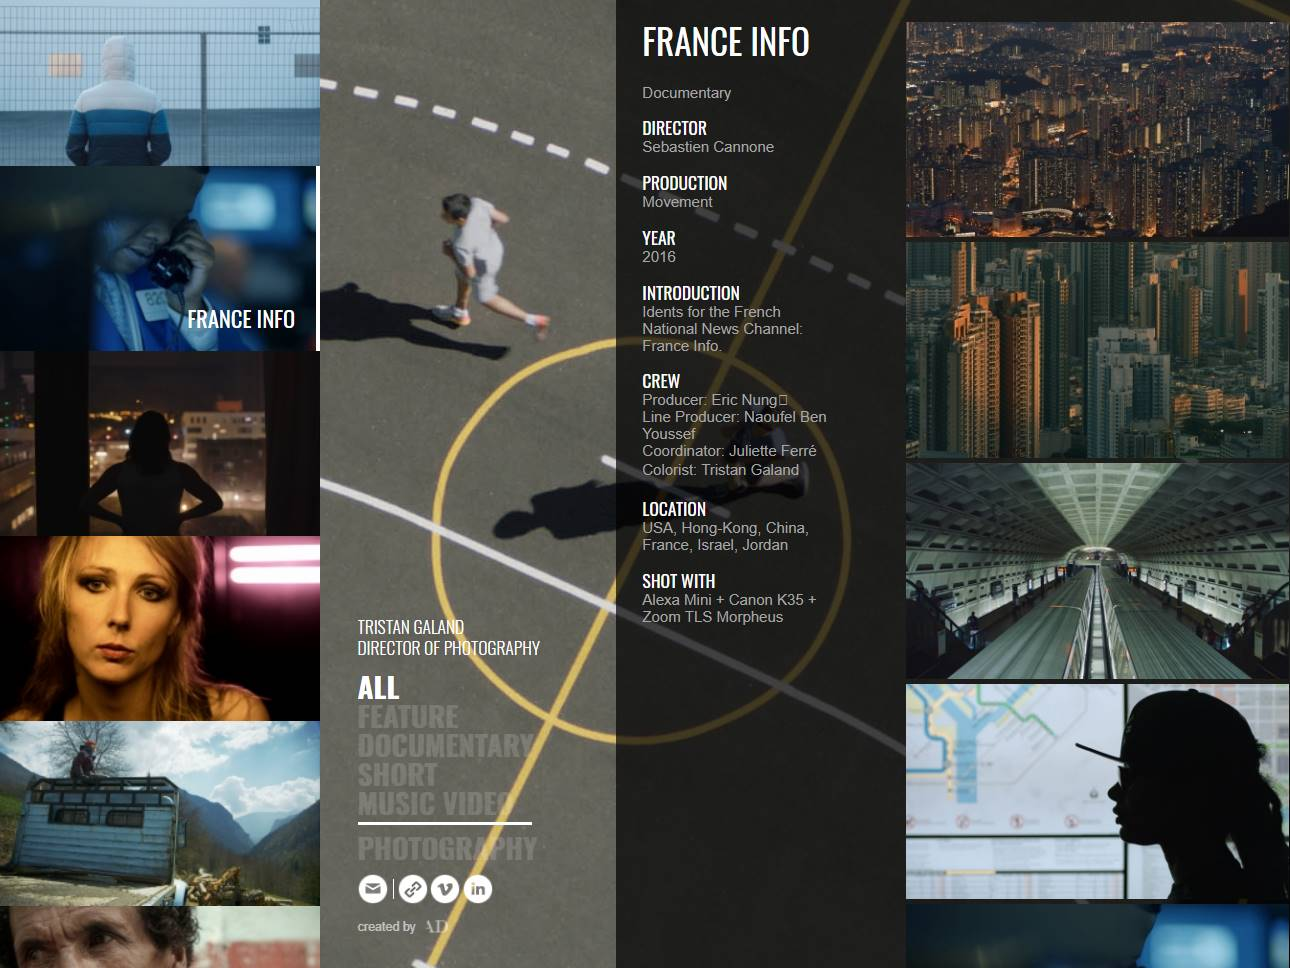The height and width of the screenshot is (968, 1290).
Task: Click the 'Colorist: Tristan Galand' crew line
Action: 720,470
